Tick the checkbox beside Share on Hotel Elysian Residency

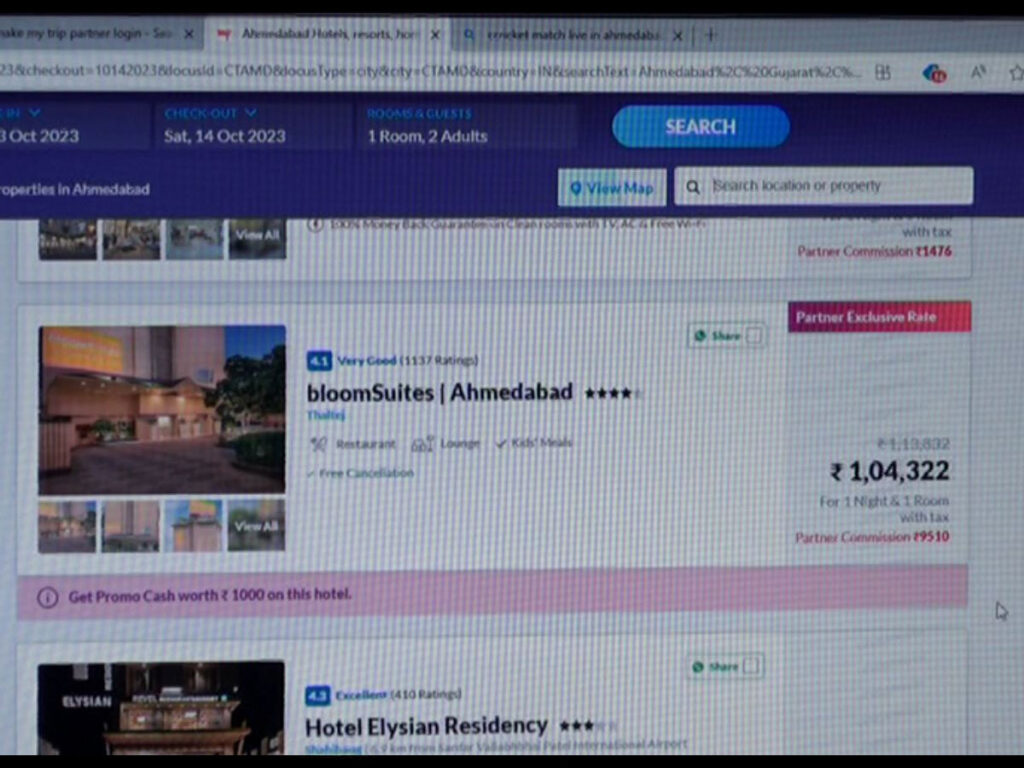pos(752,666)
